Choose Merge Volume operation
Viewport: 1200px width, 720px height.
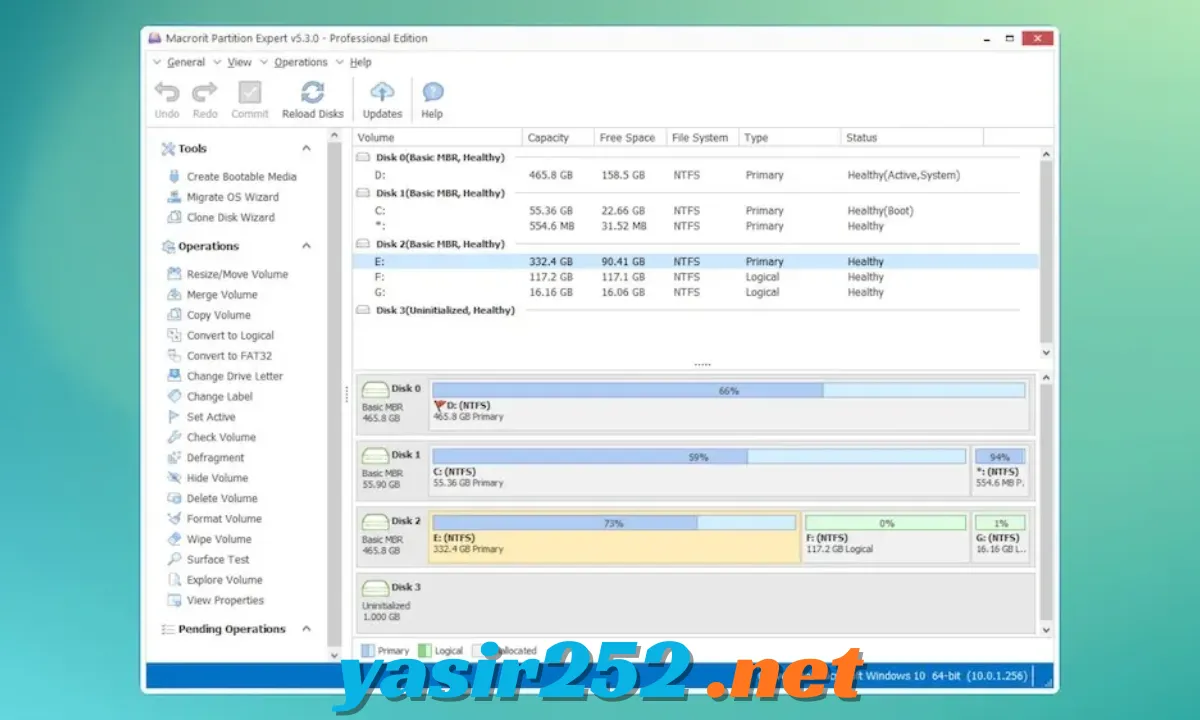pyautogui.click(x=222, y=295)
